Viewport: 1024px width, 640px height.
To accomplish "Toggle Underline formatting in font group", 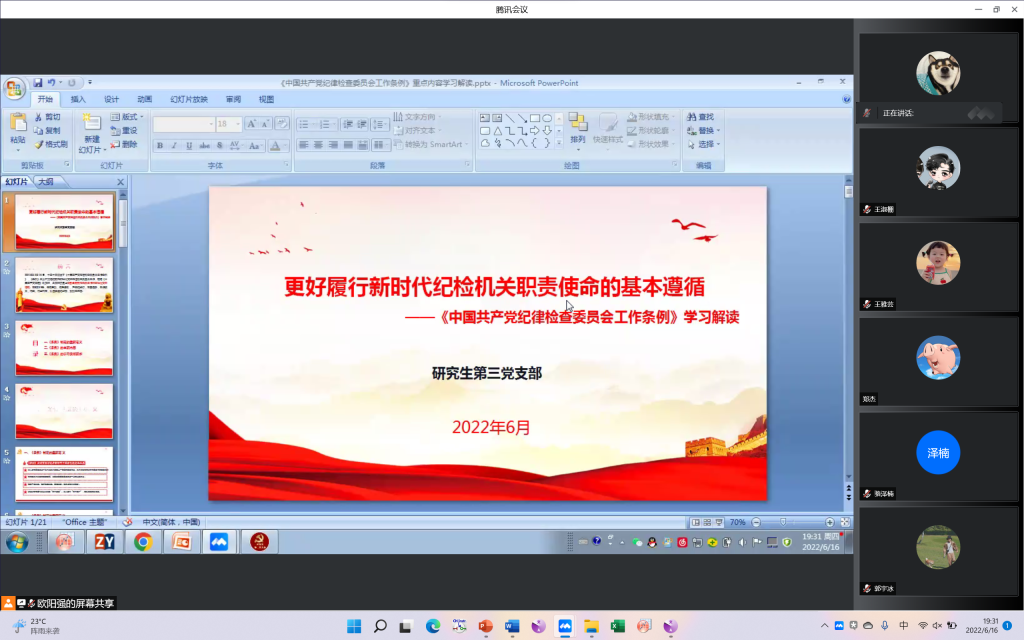I will [x=189, y=145].
